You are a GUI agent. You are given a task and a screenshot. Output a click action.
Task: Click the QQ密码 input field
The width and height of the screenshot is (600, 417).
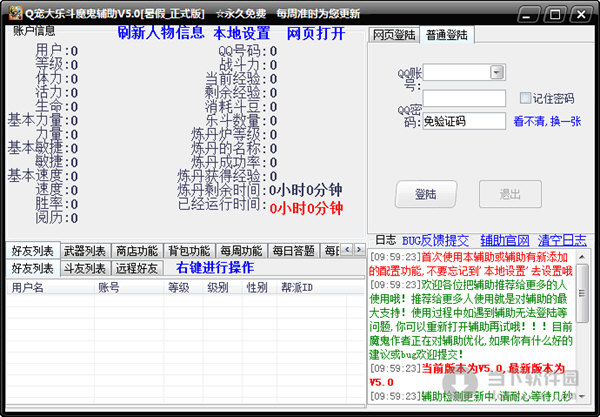tap(464, 98)
